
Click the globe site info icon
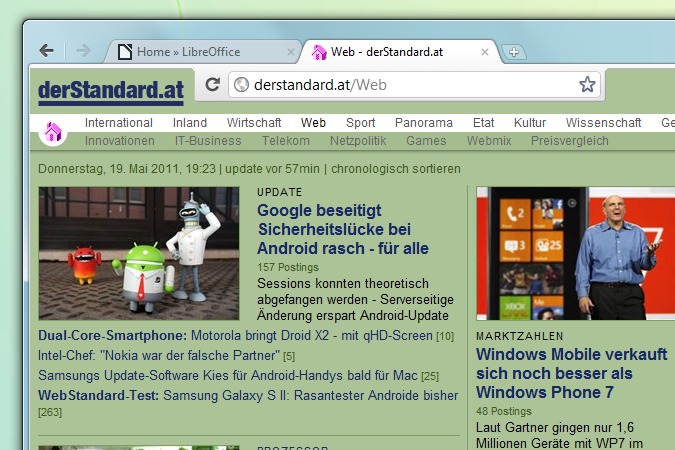[242, 84]
